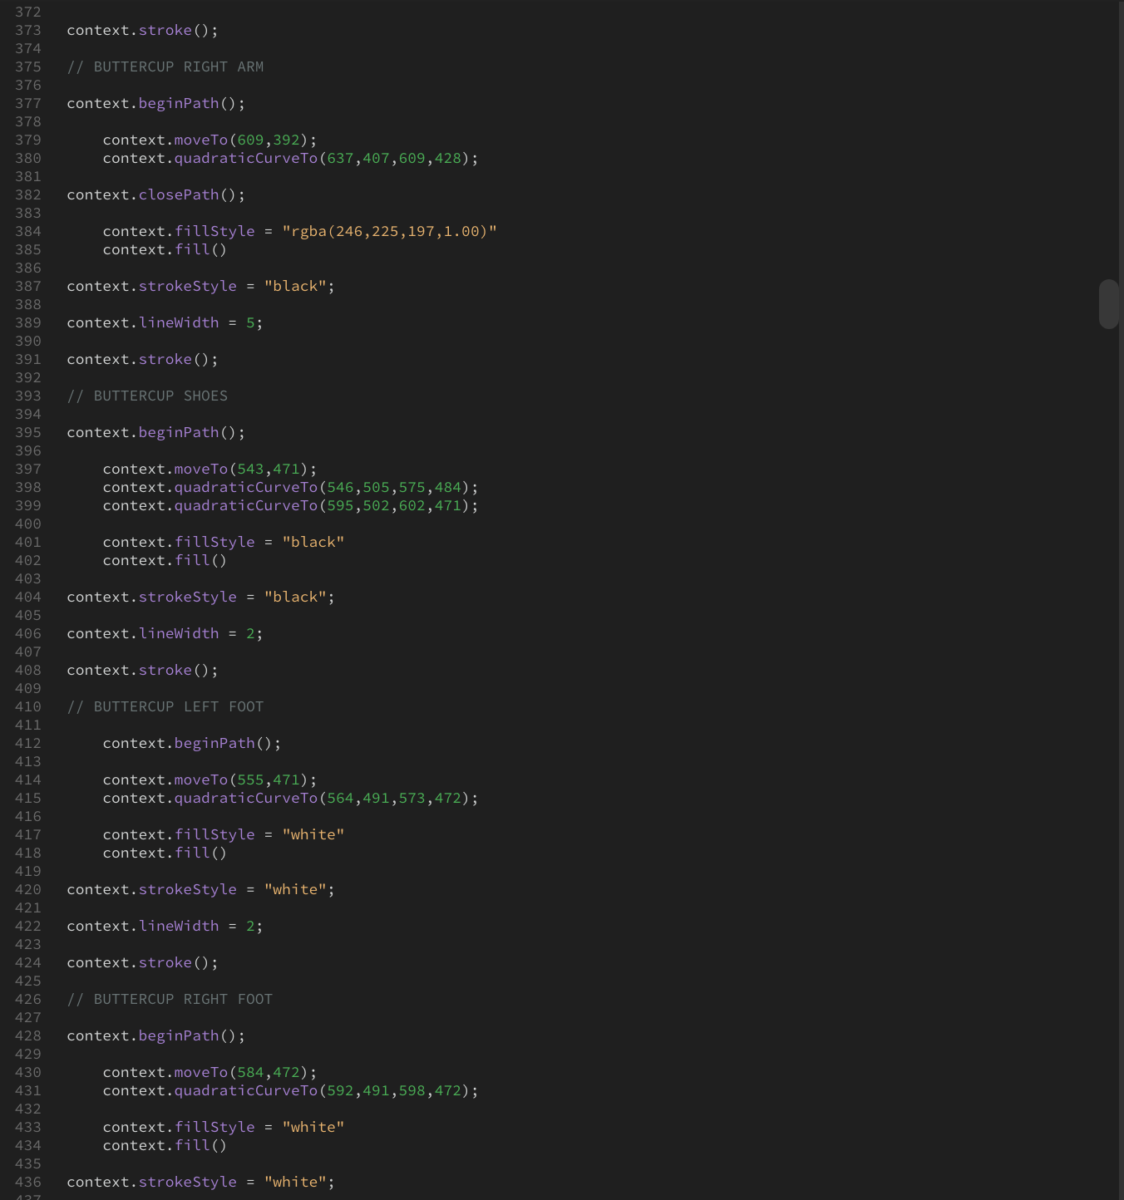Viewport: 1124px width, 1200px height.
Task: Click the vertical scrollbar thumb
Action: pyautogui.click(x=1108, y=304)
